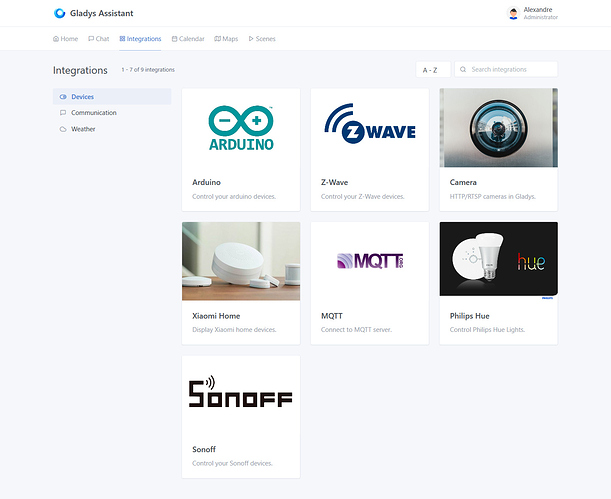The width and height of the screenshot is (611, 499).
Task: Click the Administrator role label
Action: 540,17
